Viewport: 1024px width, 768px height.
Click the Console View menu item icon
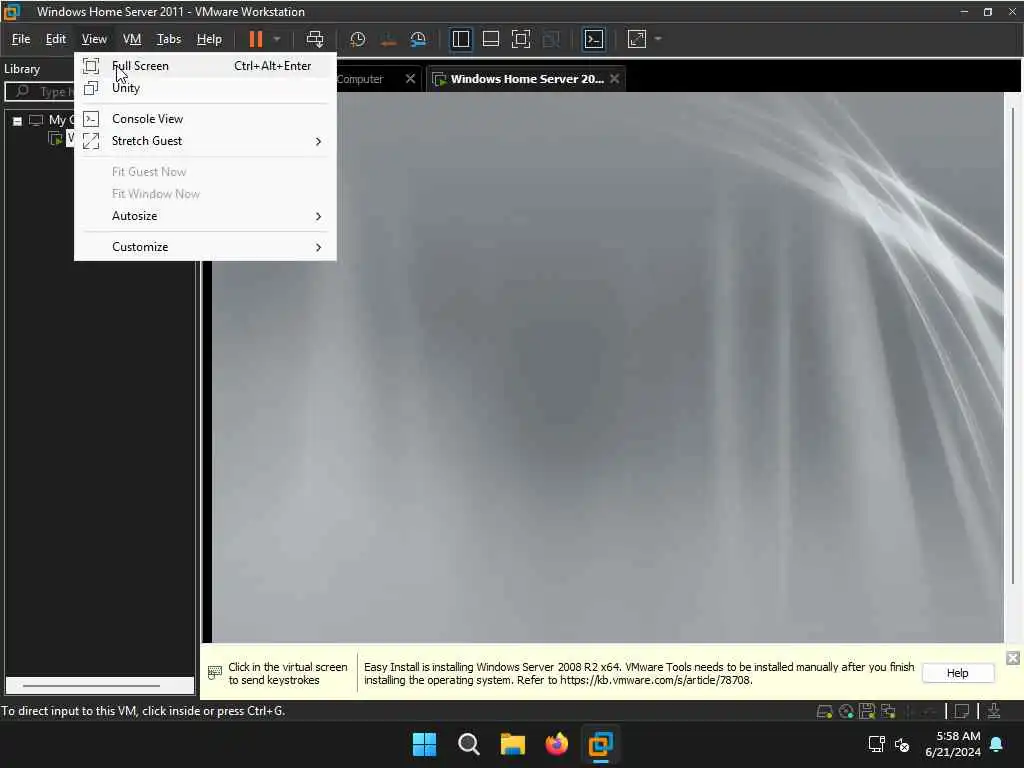click(91, 119)
